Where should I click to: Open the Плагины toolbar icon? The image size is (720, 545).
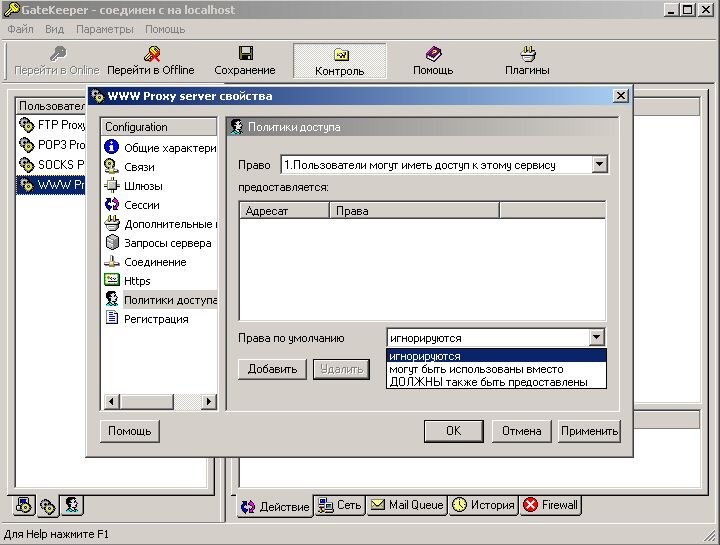(528, 54)
